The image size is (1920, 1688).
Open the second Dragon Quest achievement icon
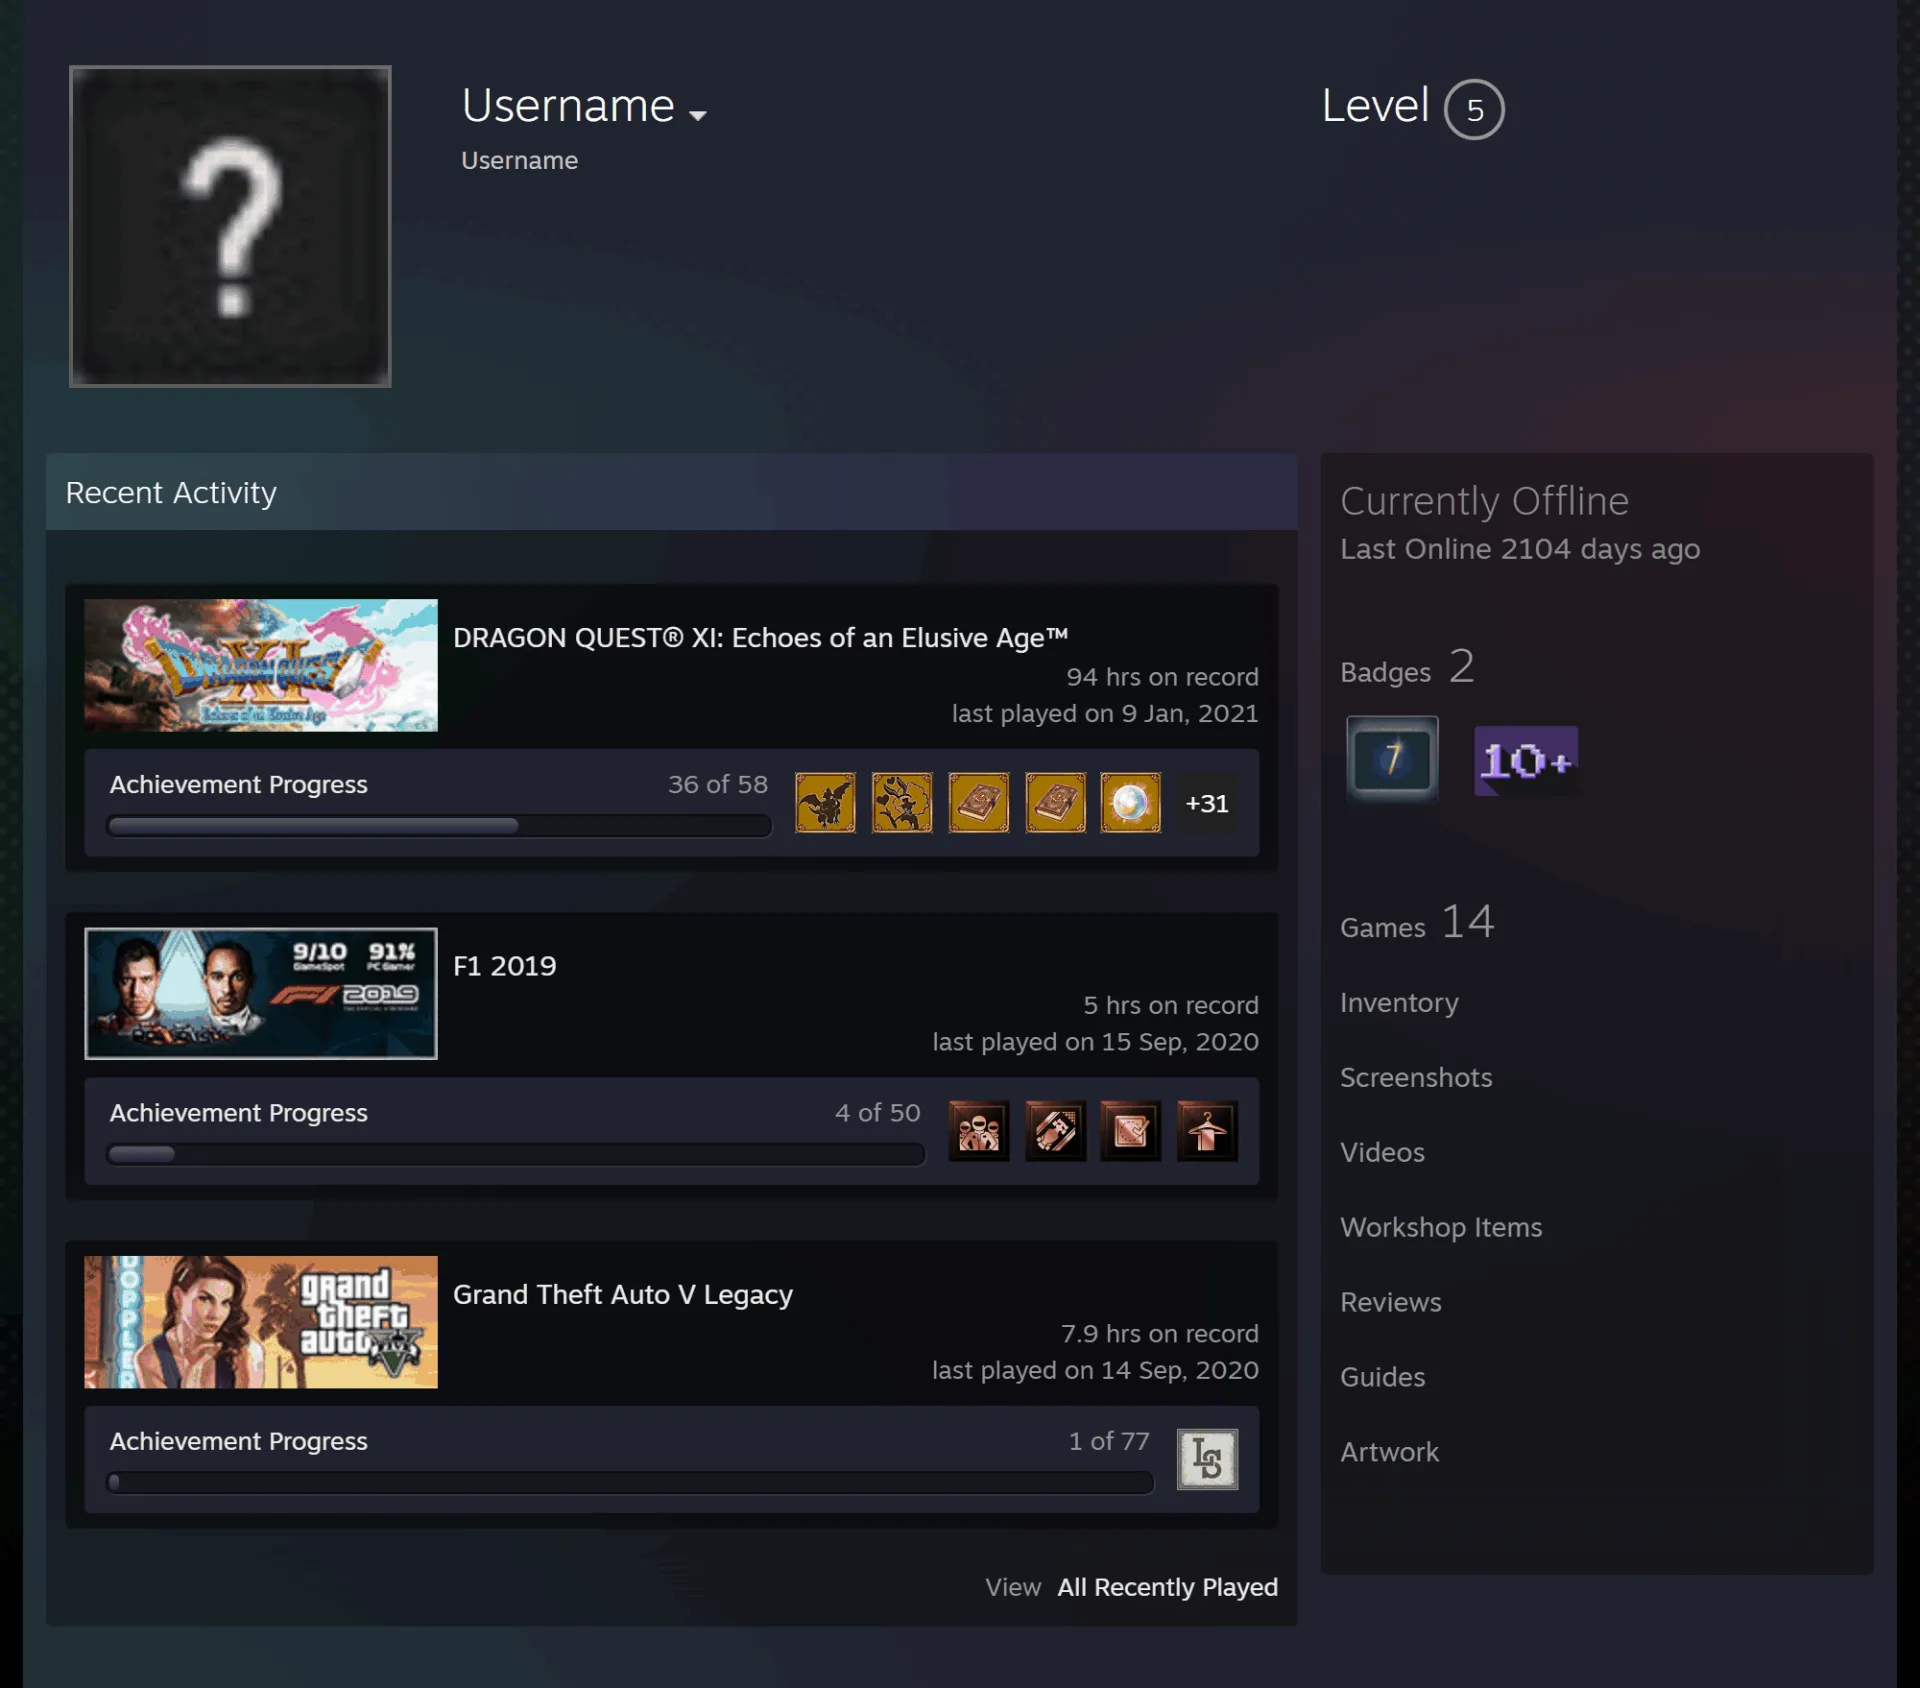pyautogui.click(x=902, y=802)
